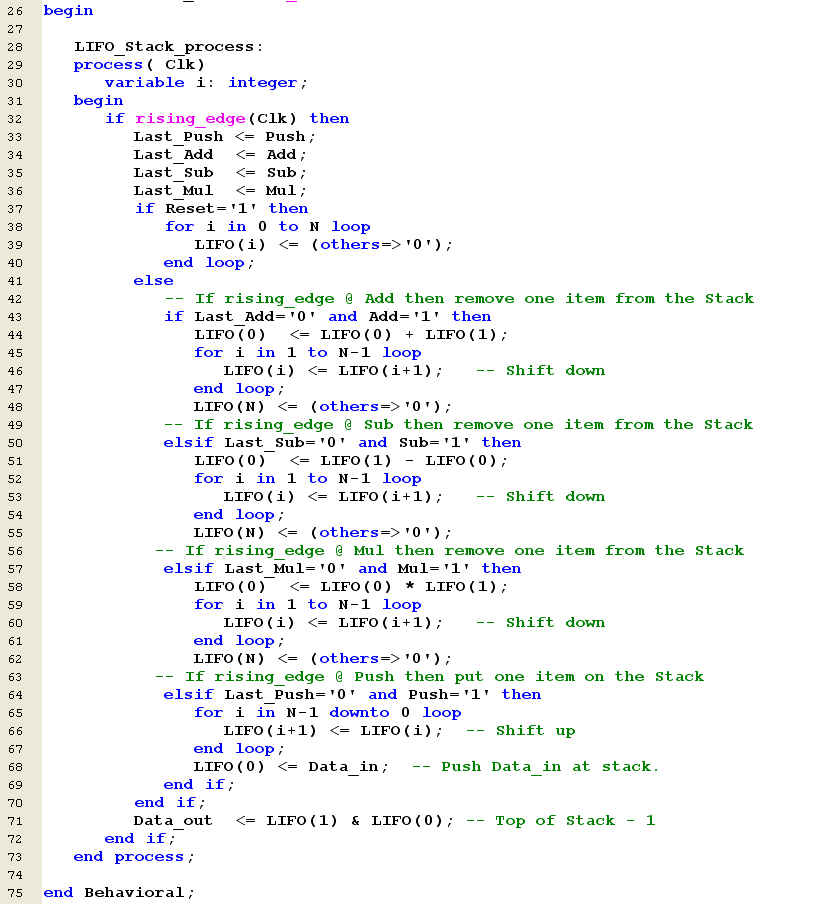Click 'variable i: integer;' declaration
This screenshot has width=813, height=904.
(206, 82)
